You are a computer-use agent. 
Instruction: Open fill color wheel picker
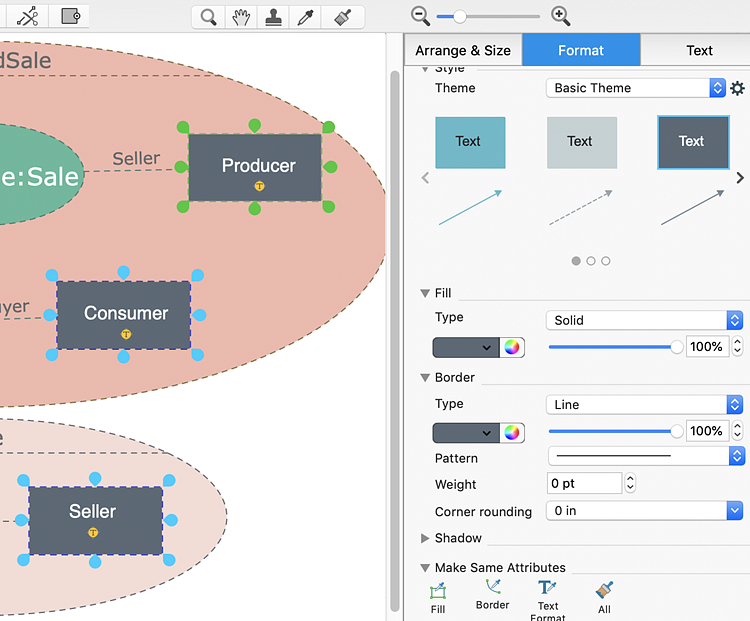pyautogui.click(x=511, y=347)
